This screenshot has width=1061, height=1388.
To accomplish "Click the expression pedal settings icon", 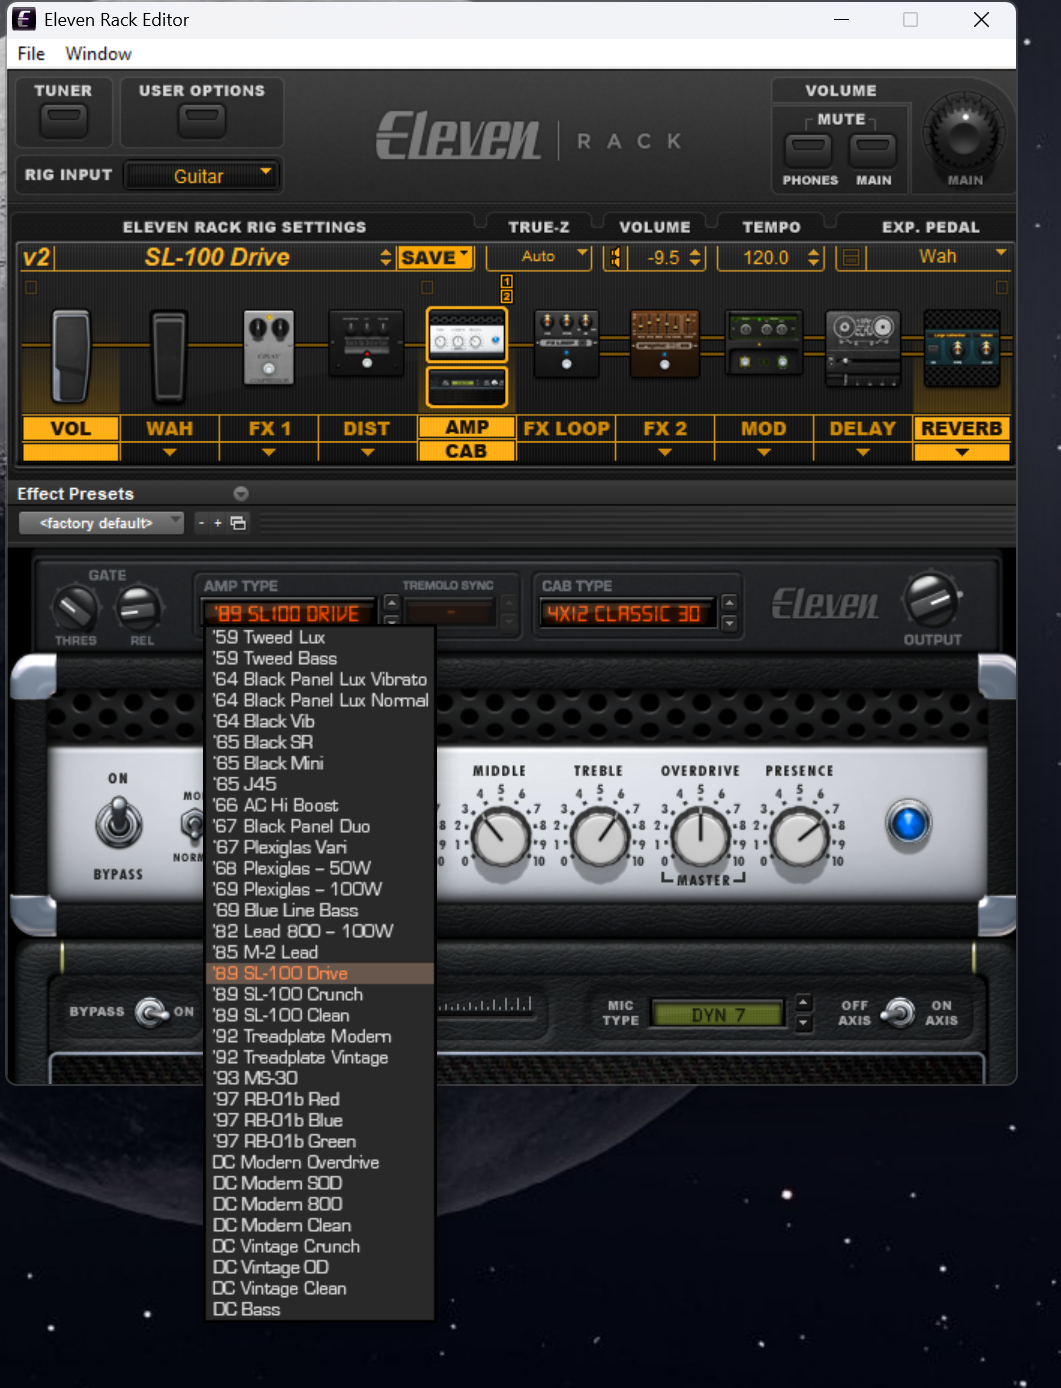I will [850, 258].
